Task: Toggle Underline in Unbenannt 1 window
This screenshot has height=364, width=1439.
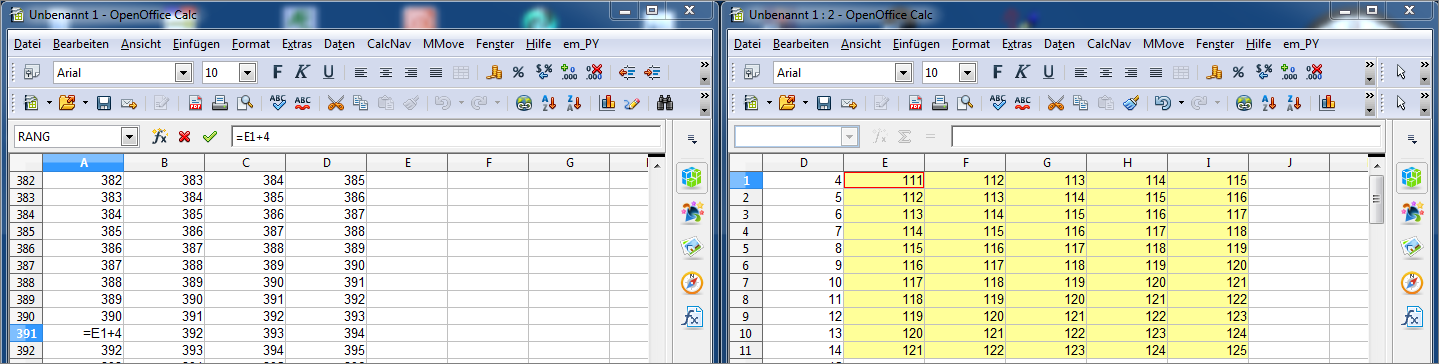Action: pyautogui.click(x=328, y=73)
